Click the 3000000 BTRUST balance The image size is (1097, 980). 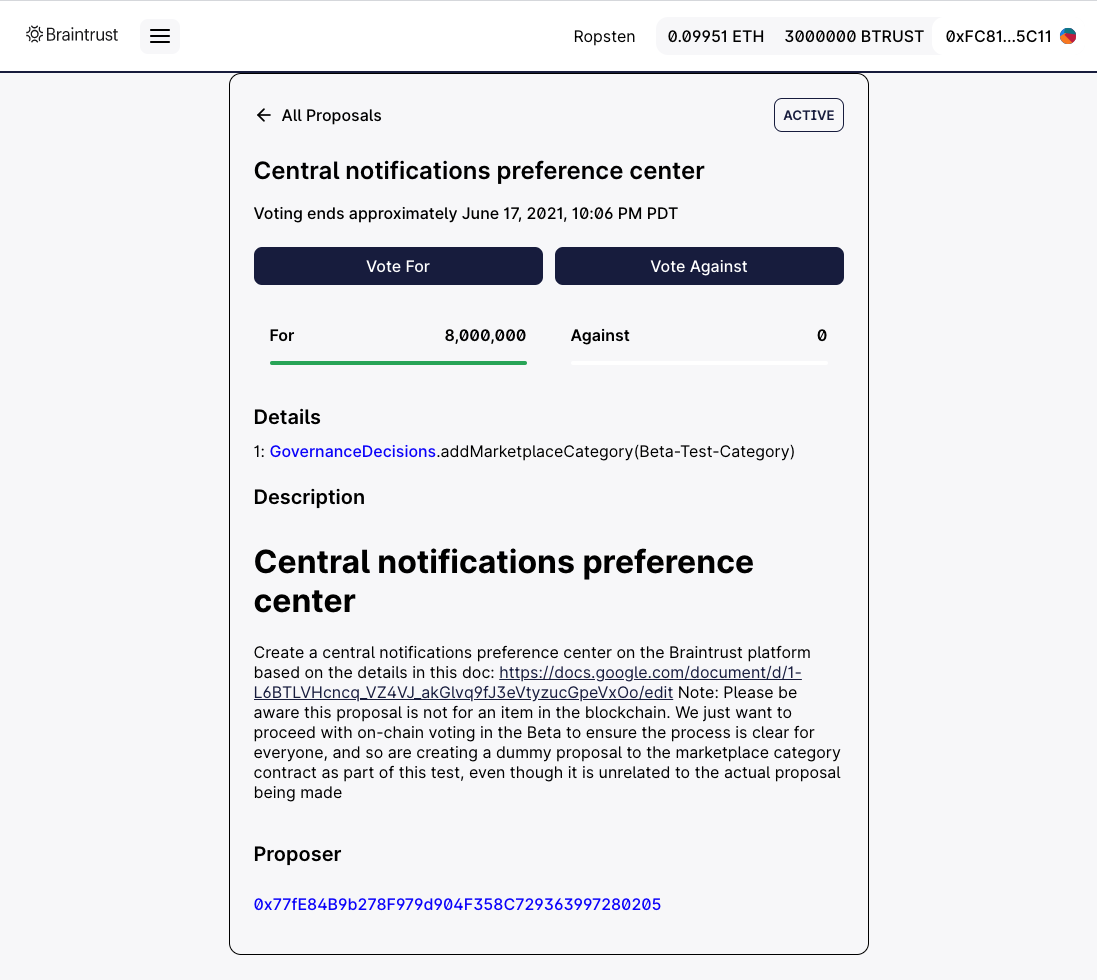pos(854,36)
